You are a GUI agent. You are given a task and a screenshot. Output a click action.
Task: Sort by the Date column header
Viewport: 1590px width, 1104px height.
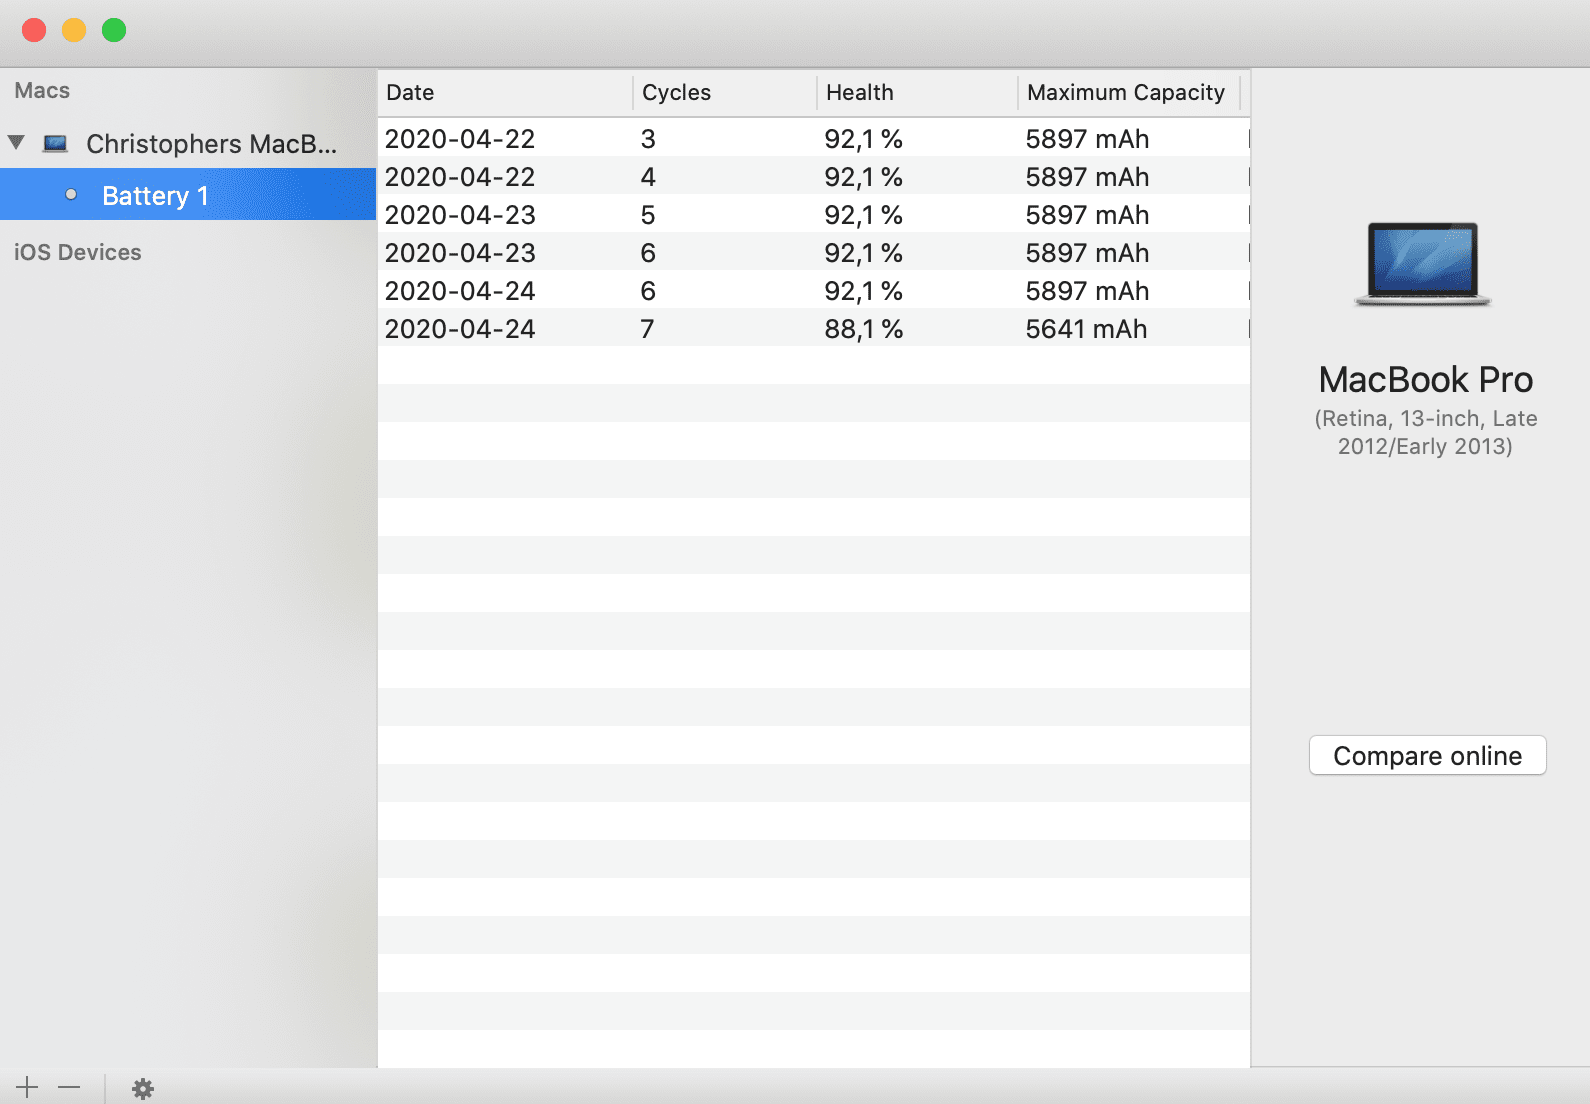point(505,92)
